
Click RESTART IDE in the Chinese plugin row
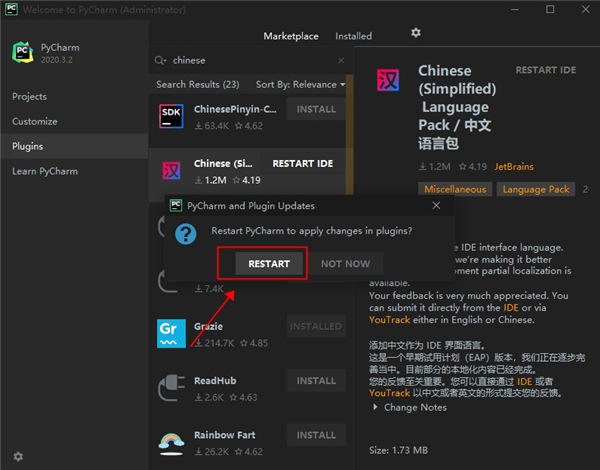point(303,163)
